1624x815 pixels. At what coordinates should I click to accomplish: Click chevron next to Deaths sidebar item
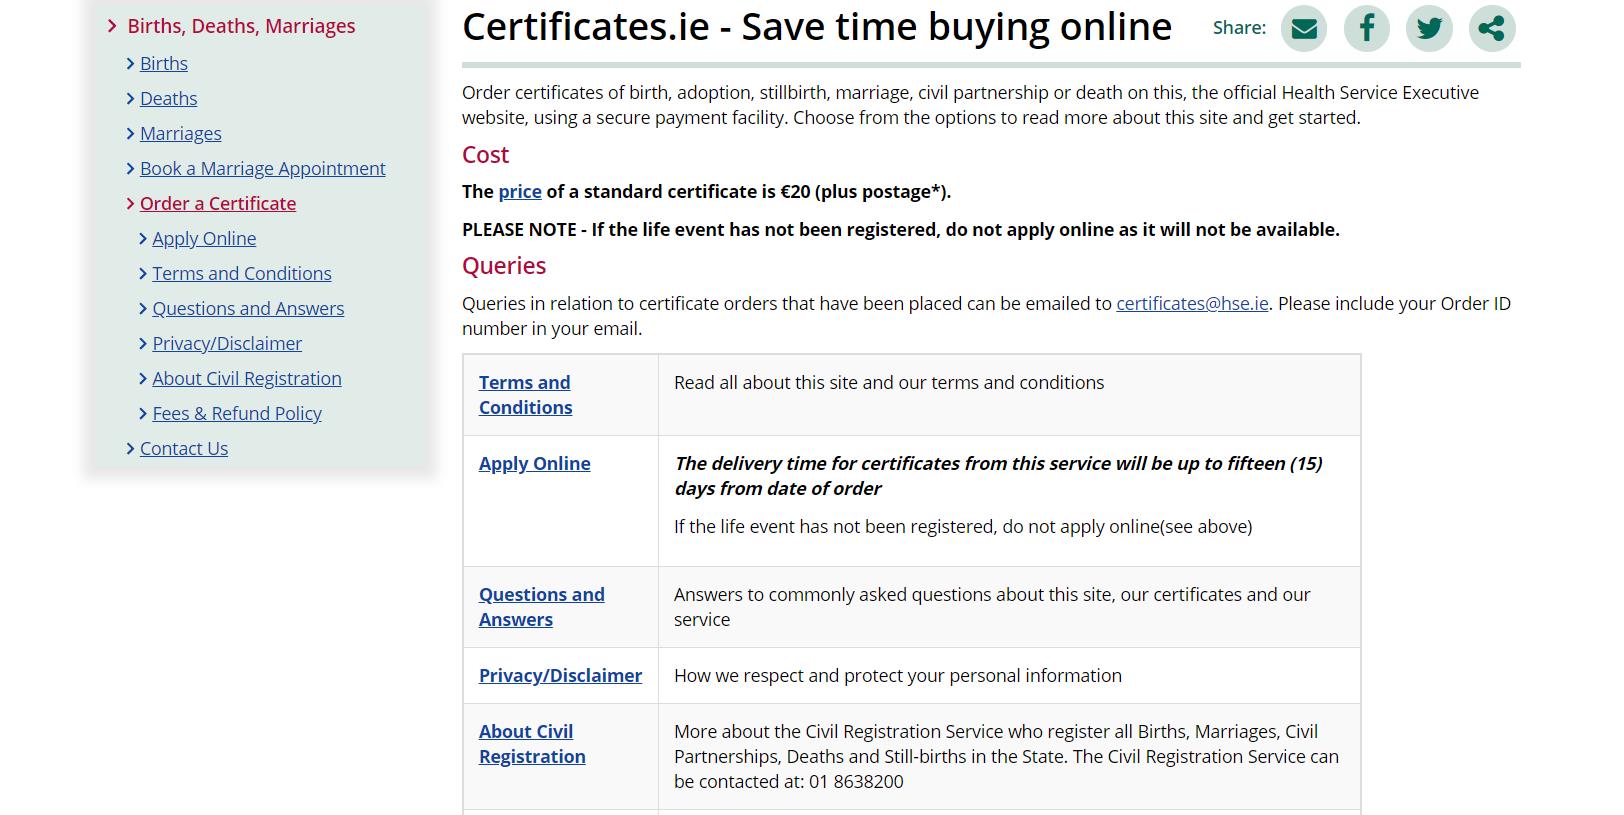point(130,99)
